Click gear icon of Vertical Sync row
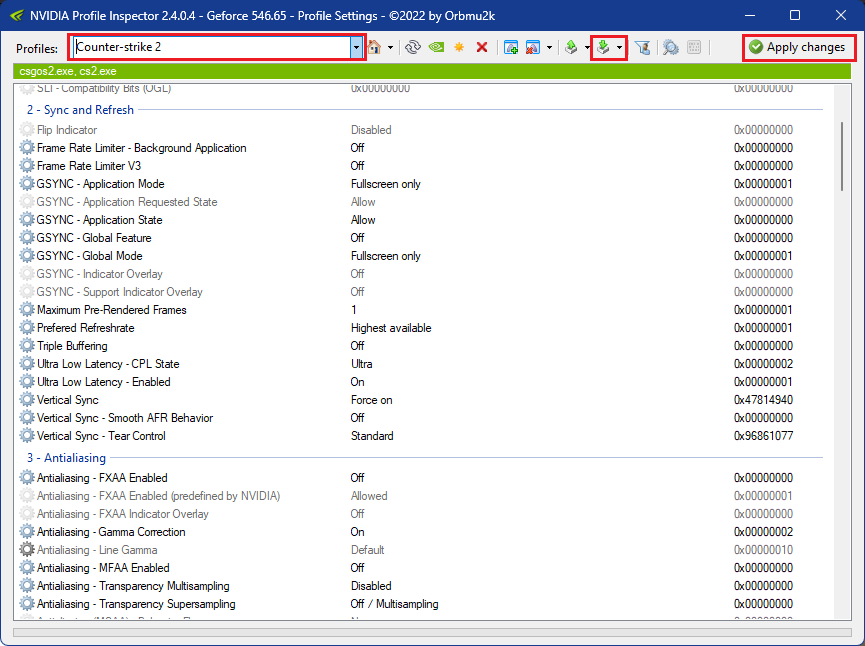The image size is (865, 646). (x=27, y=400)
